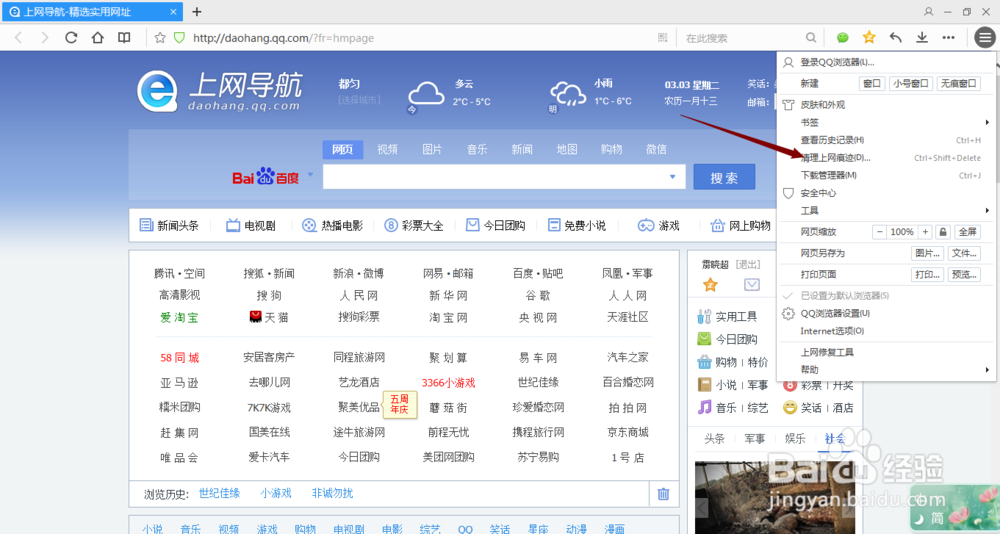Switch to 视频 search tab
The image size is (1000, 534).
(387, 149)
